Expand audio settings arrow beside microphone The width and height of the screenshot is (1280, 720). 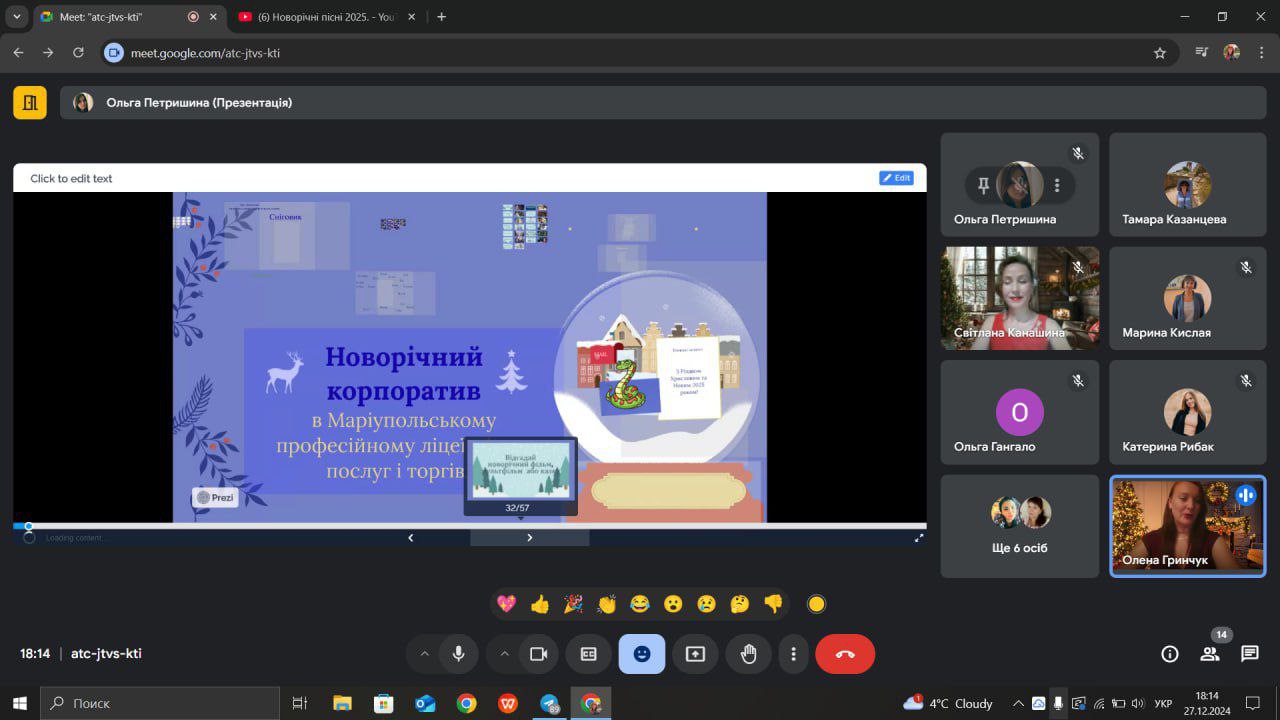(x=424, y=654)
